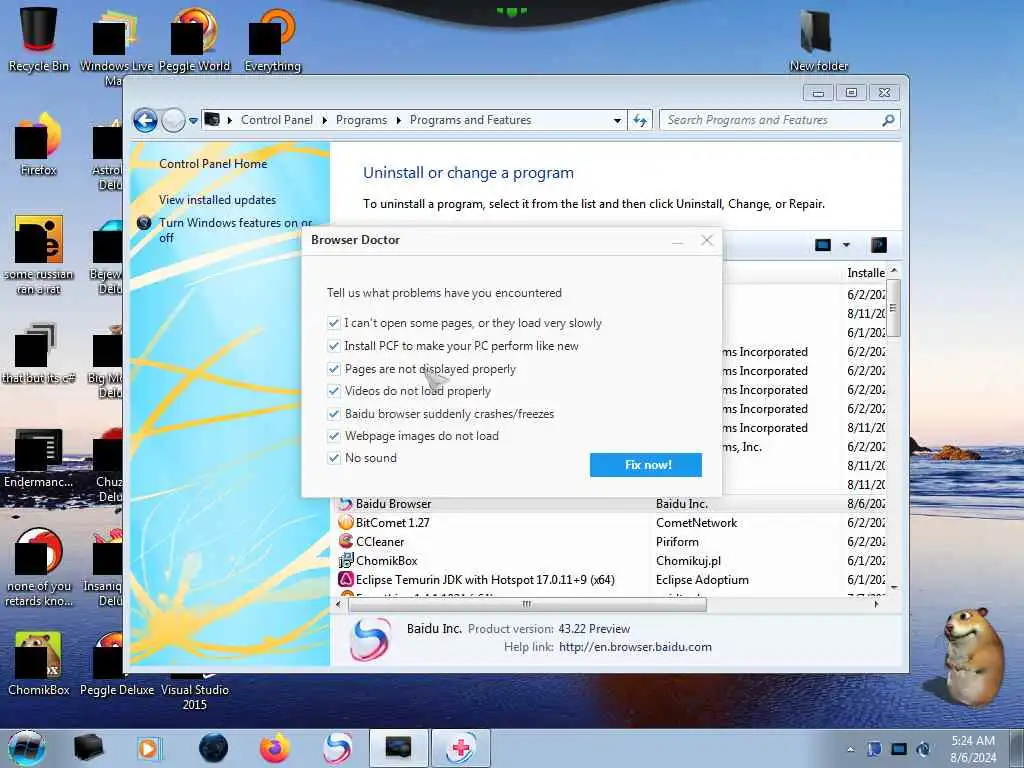Open the media player taskbar icon

tap(149, 748)
